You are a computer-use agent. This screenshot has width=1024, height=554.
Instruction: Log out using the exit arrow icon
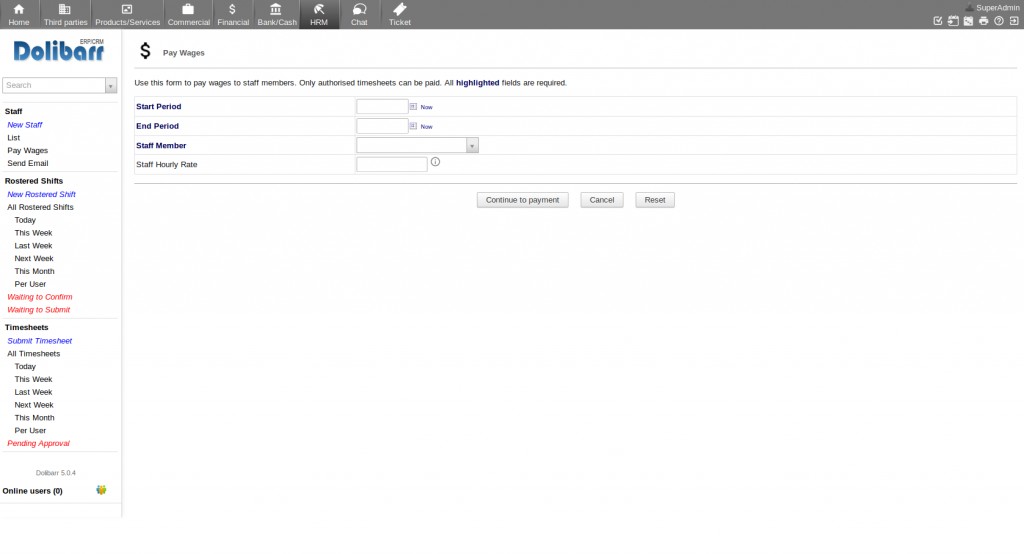(1014, 21)
